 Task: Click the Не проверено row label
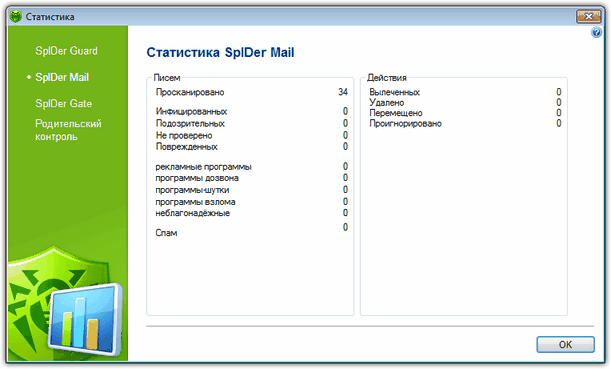pos(184,136)
